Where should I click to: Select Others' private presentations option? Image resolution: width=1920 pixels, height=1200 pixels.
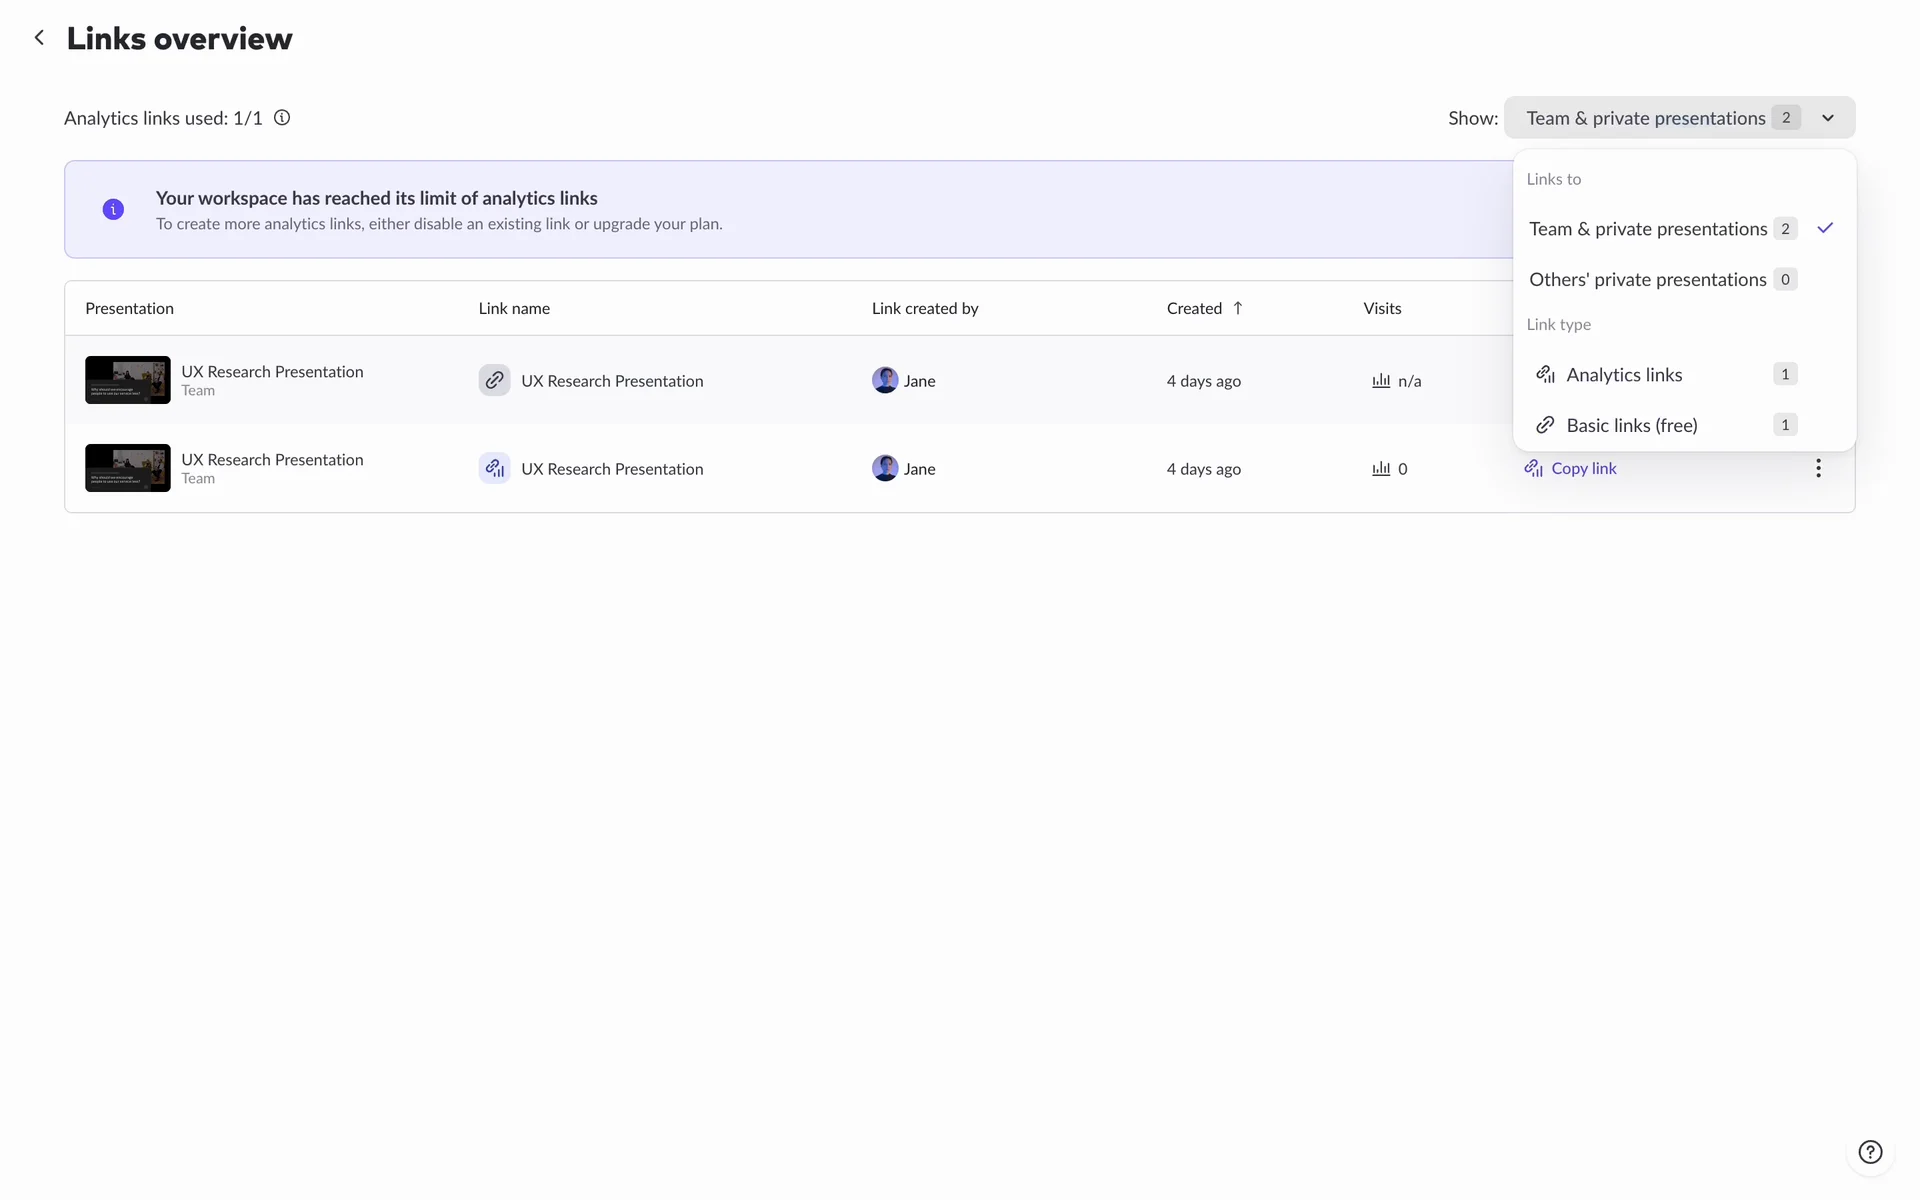(1648, 279)
